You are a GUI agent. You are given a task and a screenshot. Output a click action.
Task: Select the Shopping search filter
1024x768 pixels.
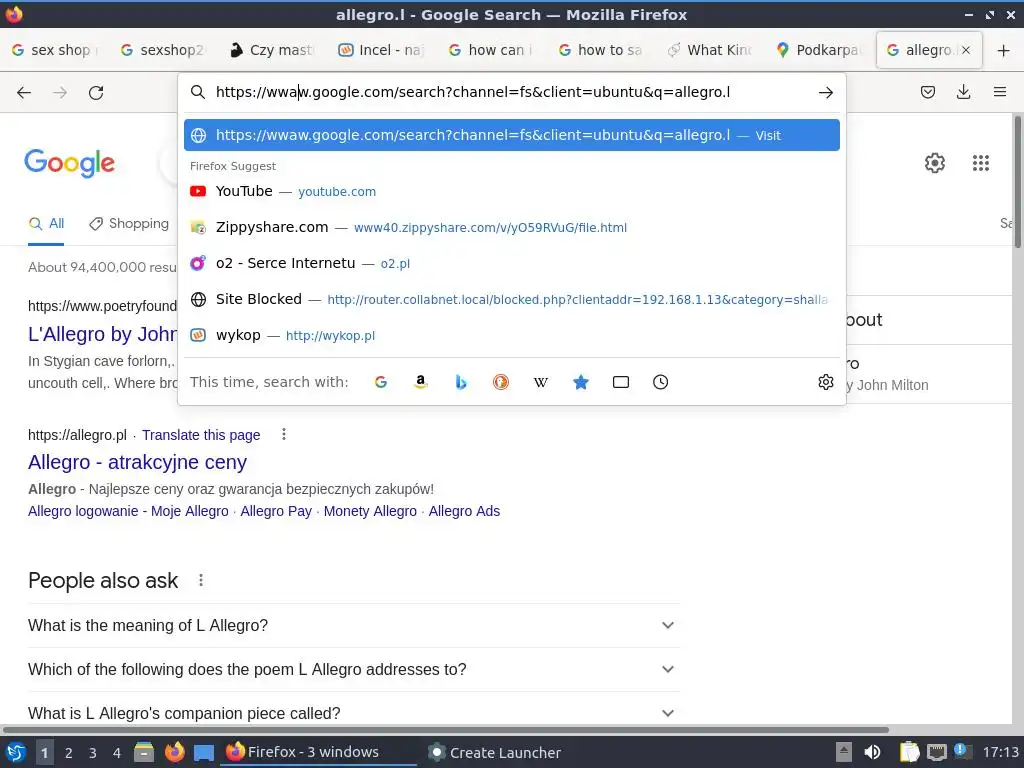[x=129, y=223]
